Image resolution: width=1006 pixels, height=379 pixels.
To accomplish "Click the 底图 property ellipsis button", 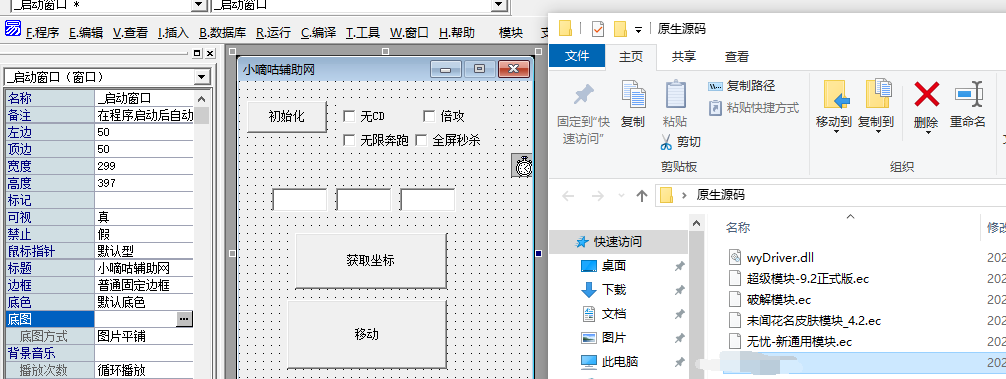I will coord(184,319).
